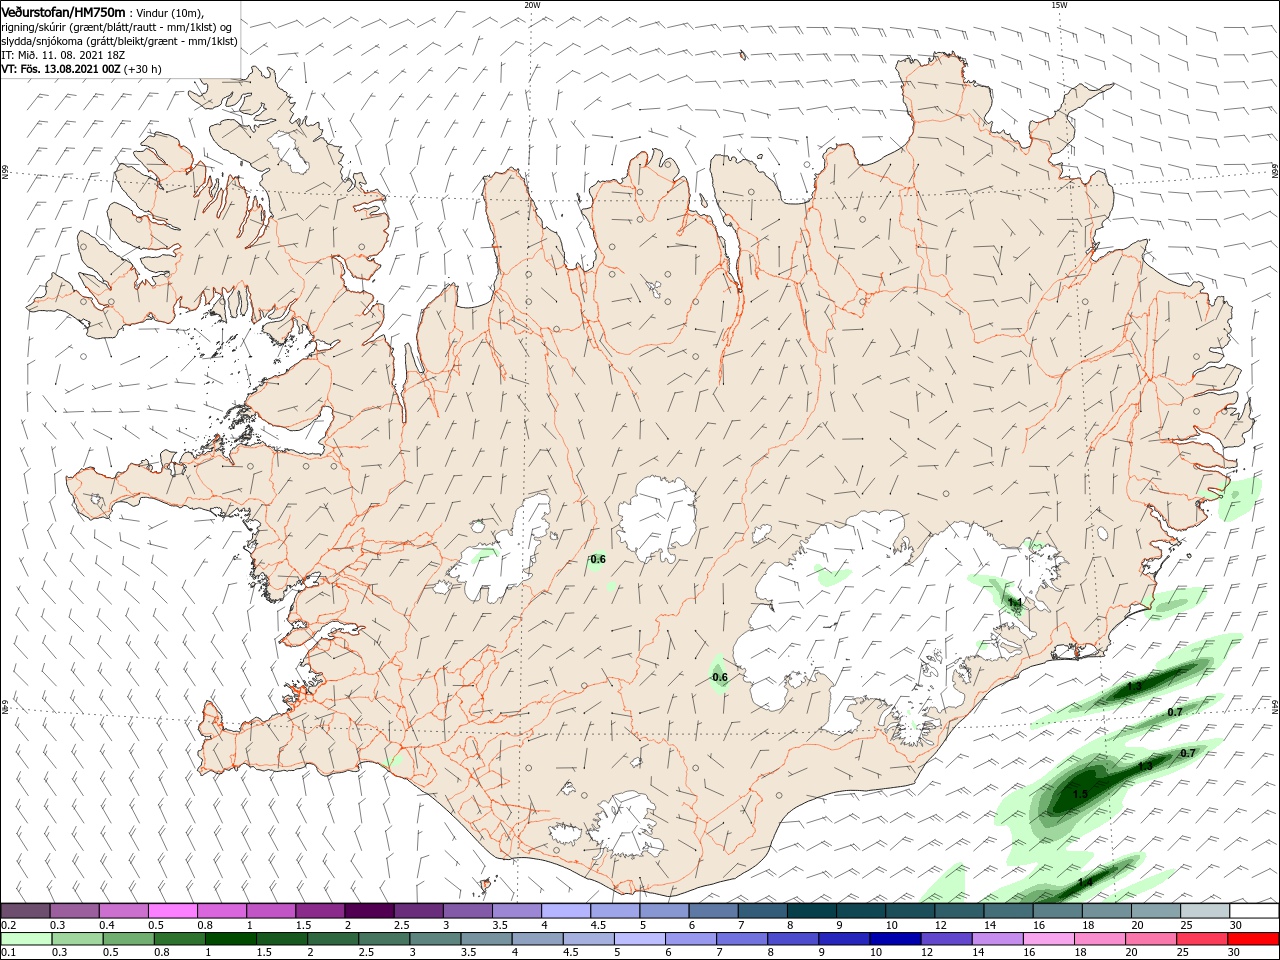This screenshot has width=1280, height=960.
Task: Click the 1.5 precipitation value offshore
Action: point(1080,795)
